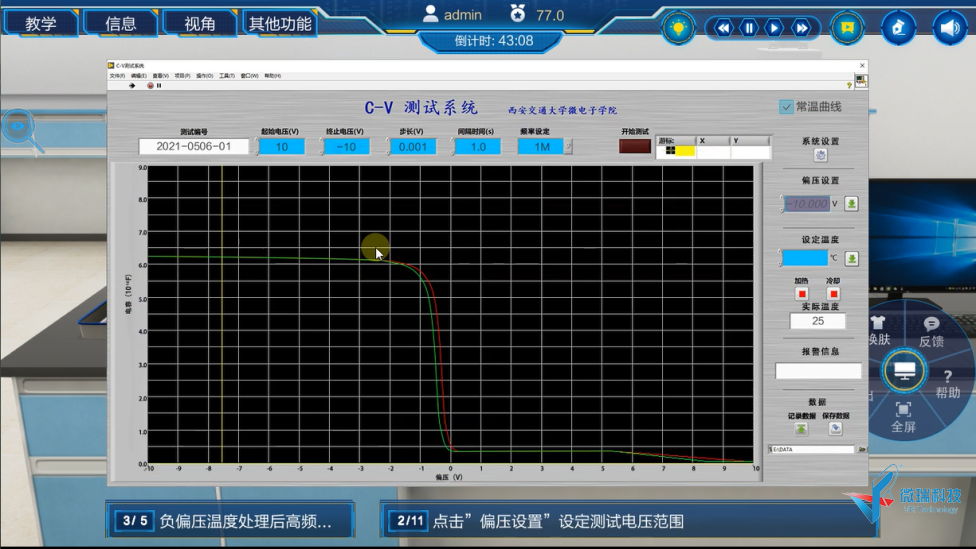Screen dimensions: 976x549
Task: Click the E:\DATA path field
Action: coord(812,449)
